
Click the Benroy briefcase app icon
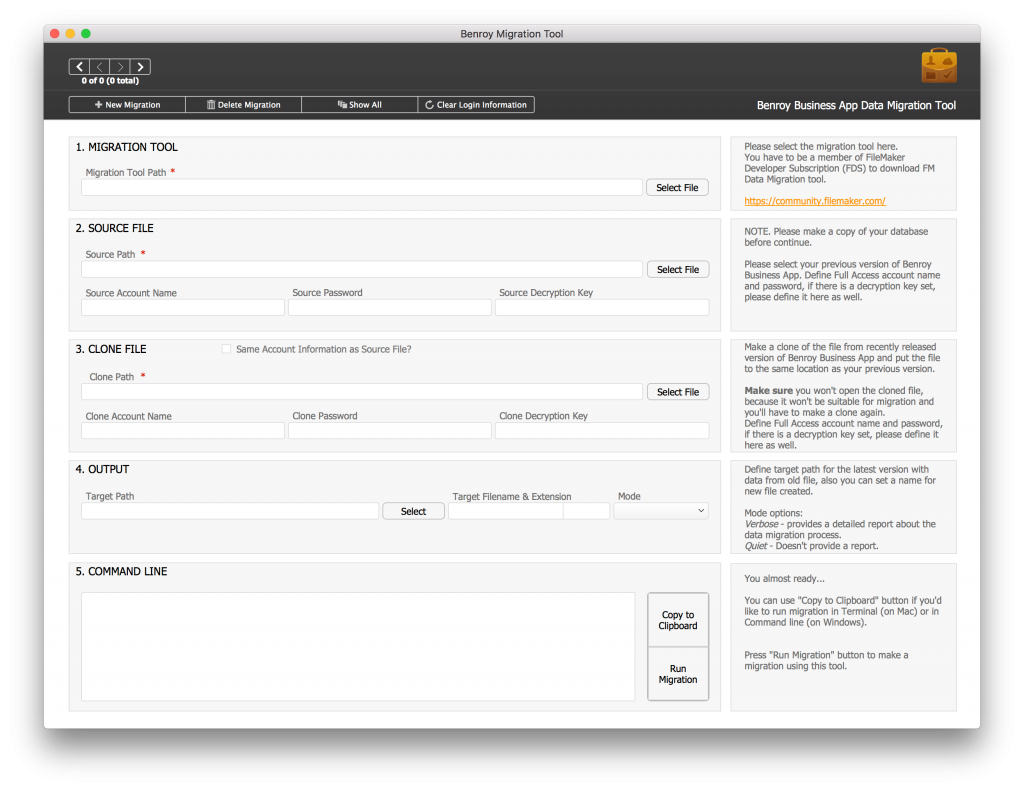coord(938,67)
